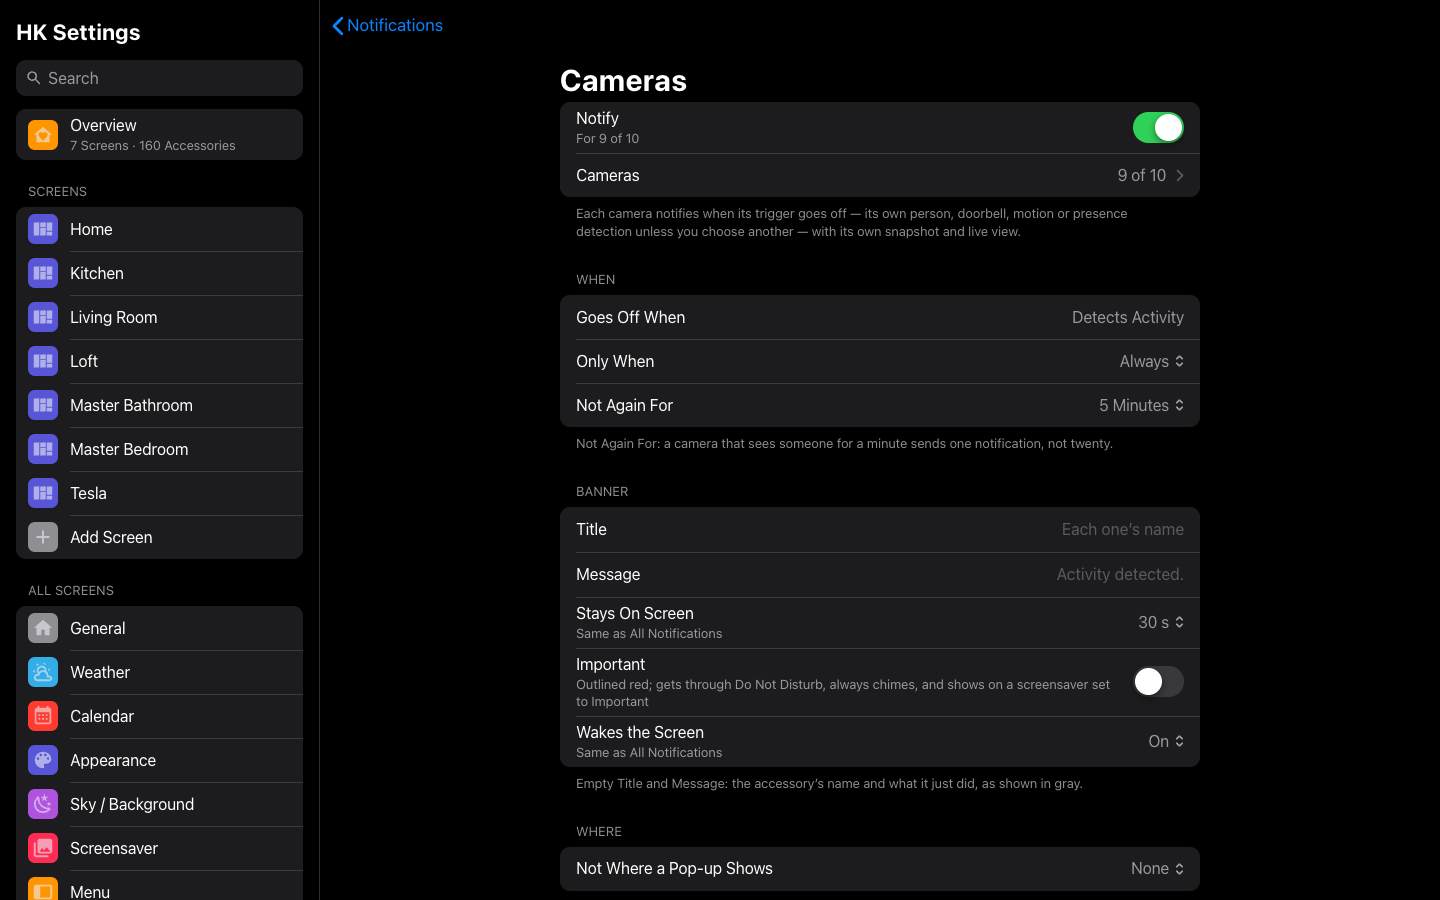The height and width of the screenshot is (900, 1440).
Task: Go back to Notifications
Action: coord(387,25)
